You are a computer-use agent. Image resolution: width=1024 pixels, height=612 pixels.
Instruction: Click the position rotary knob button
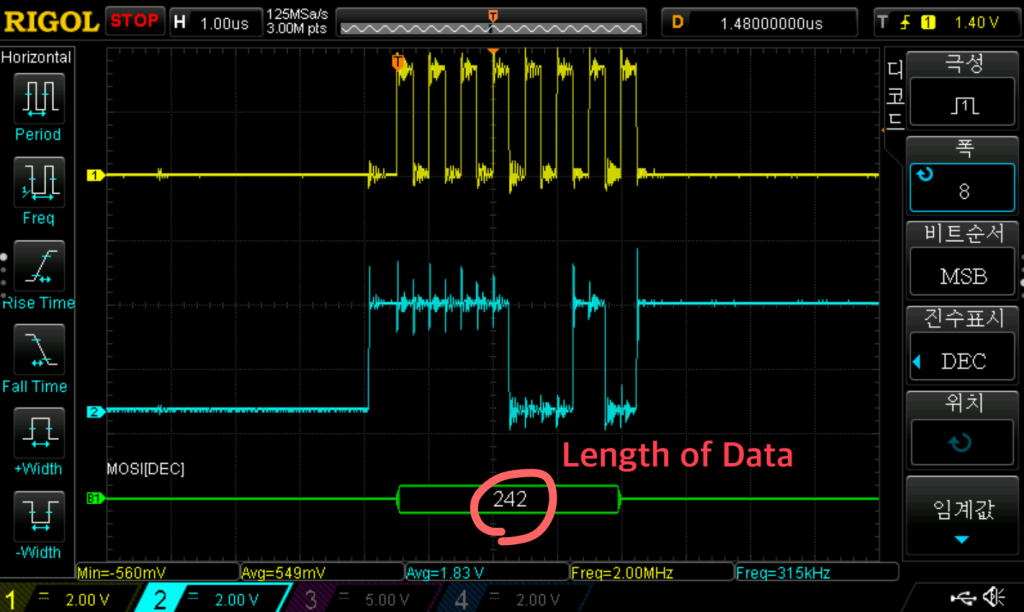(x=963, y=442)
